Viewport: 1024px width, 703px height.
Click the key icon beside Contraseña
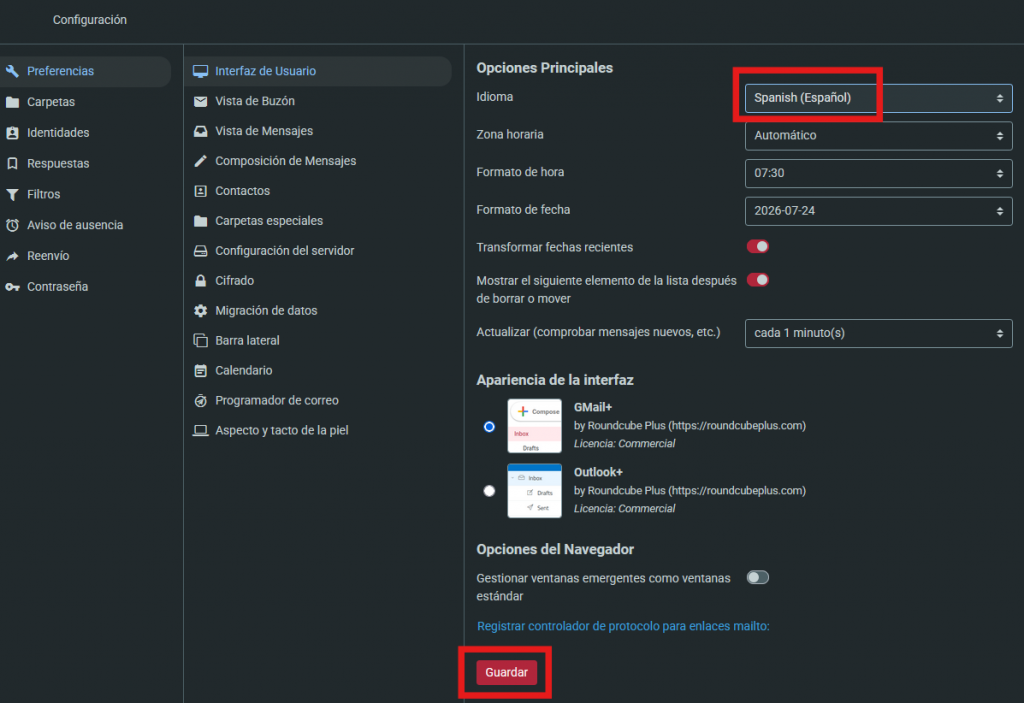pyautogui.click(x=13, y=287)
